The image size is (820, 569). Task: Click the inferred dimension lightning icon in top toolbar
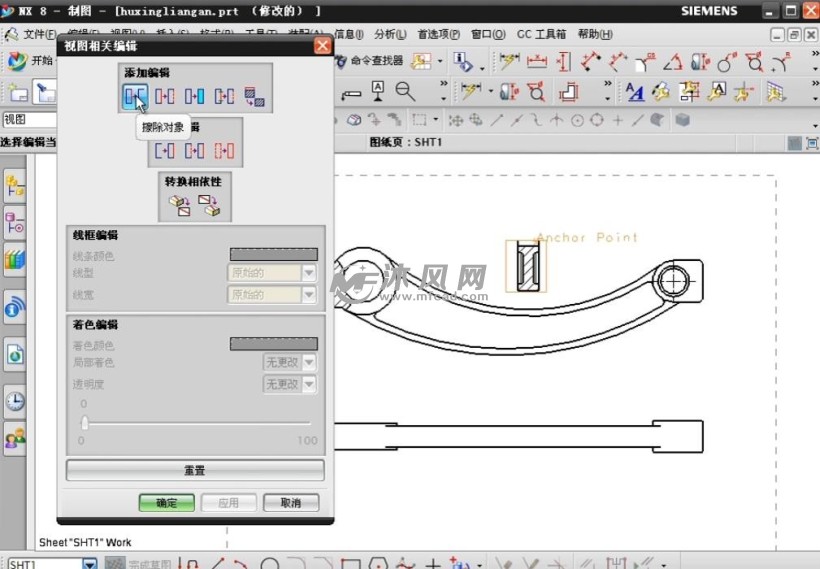pyautogui.click(x=509, y=62)
